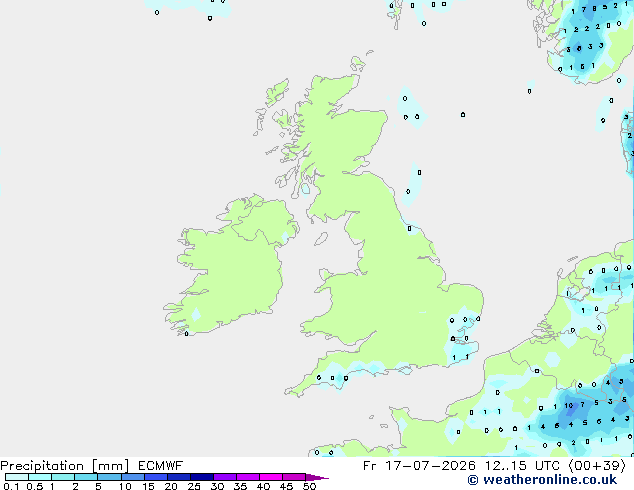The height and width of the screenshot is (490, 634).
Task: Select the legend swatch between 5 and 10
Action: (109, 477)
